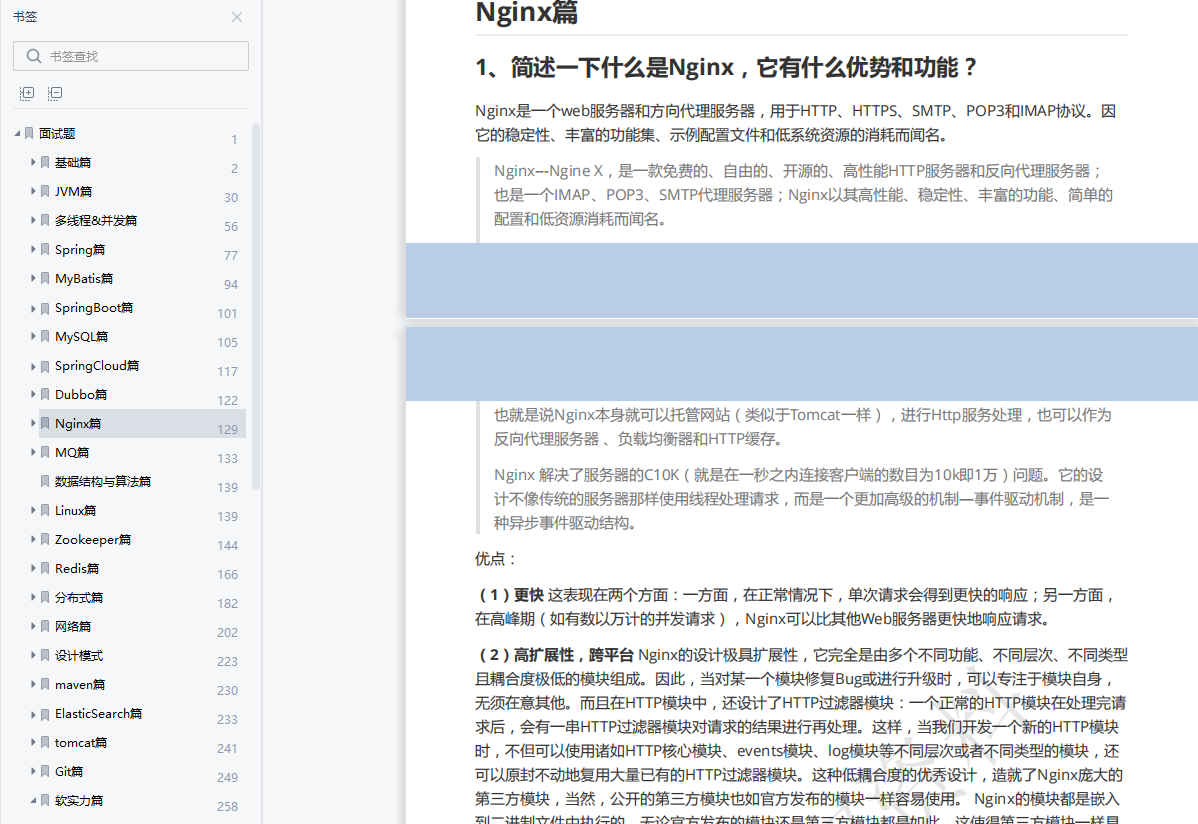
Task: Click the bookmark icon beside Git篇
Action: click(x=45, y=771)
